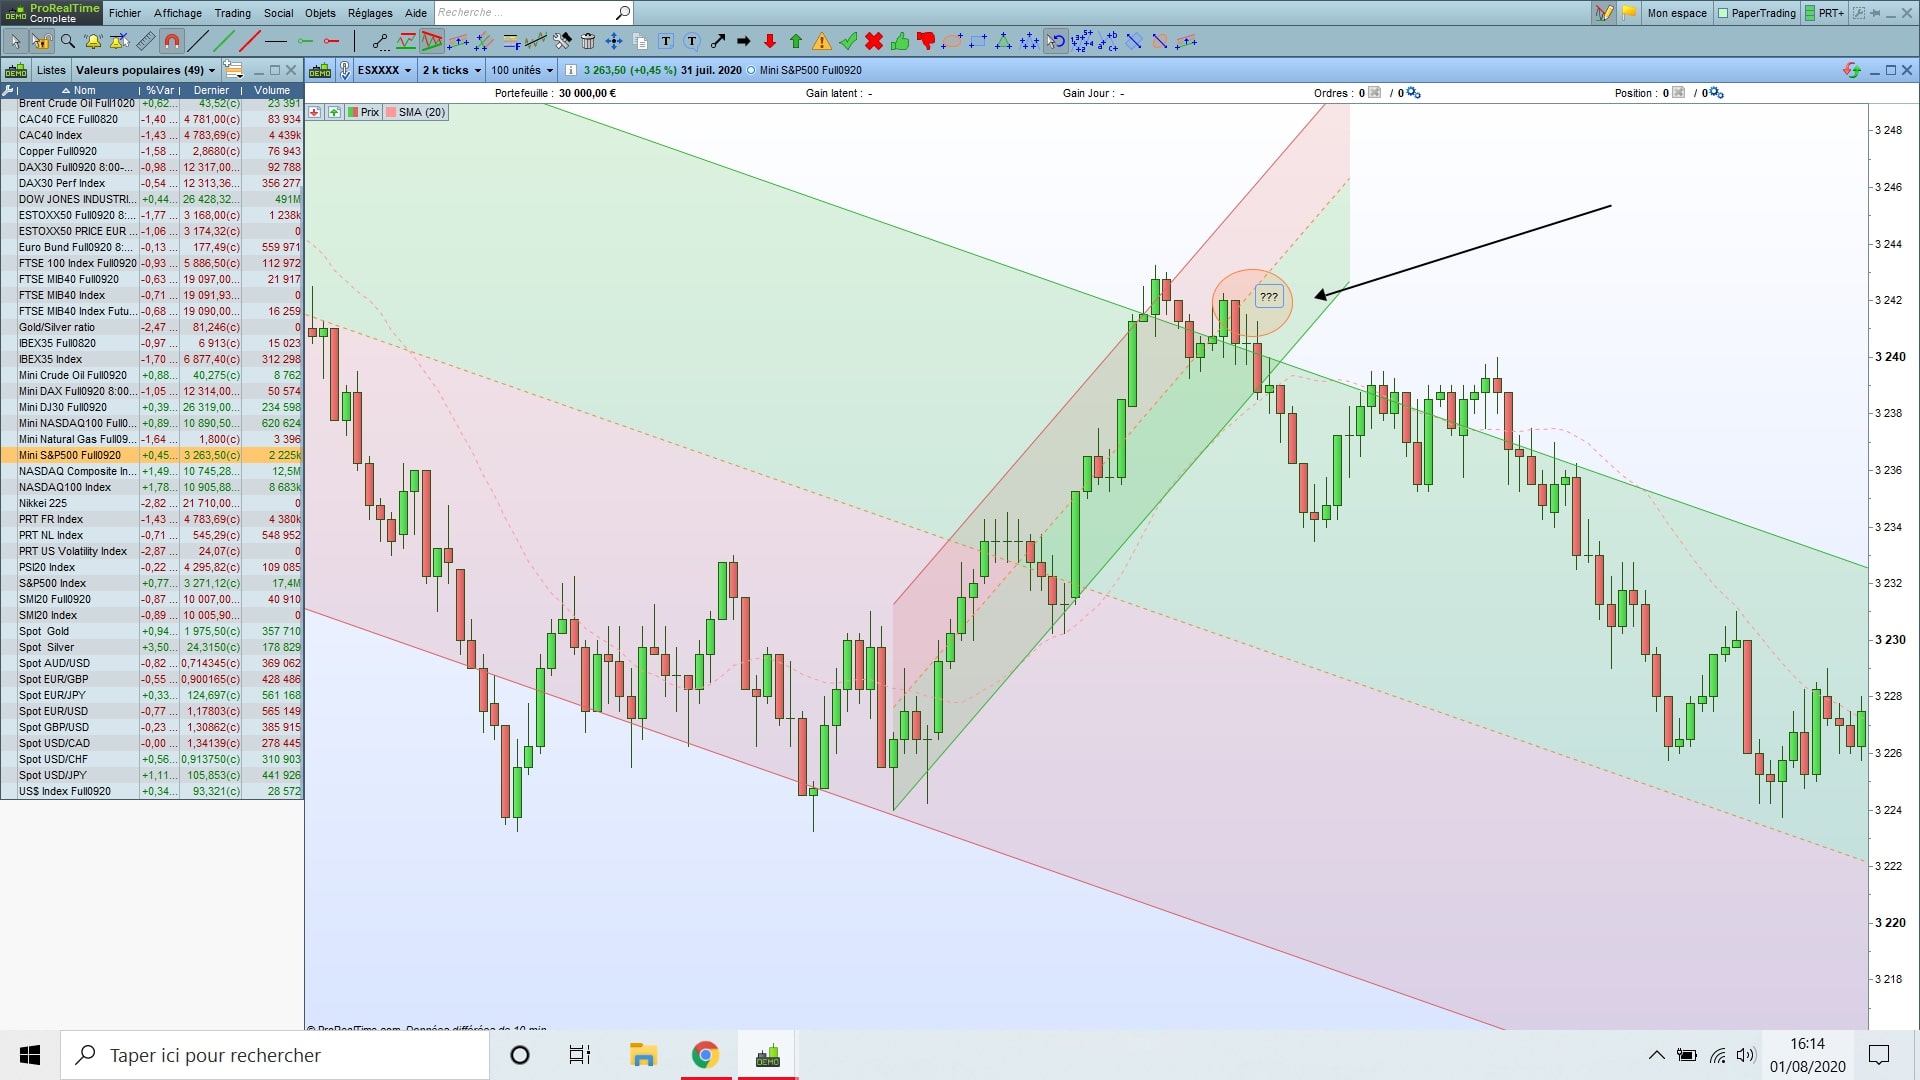Open the ESXXXX symbol dropdown

pyautogui.click(x=384, y=70)
